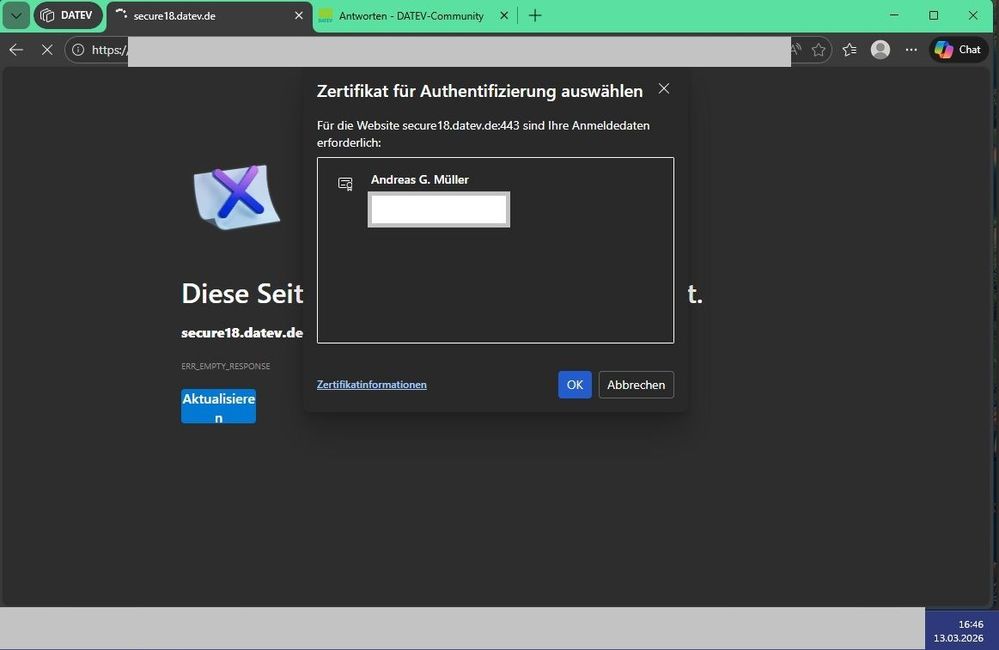Open Settings and more menu
This screenshot has height=650, width=999.
[912, 49]
